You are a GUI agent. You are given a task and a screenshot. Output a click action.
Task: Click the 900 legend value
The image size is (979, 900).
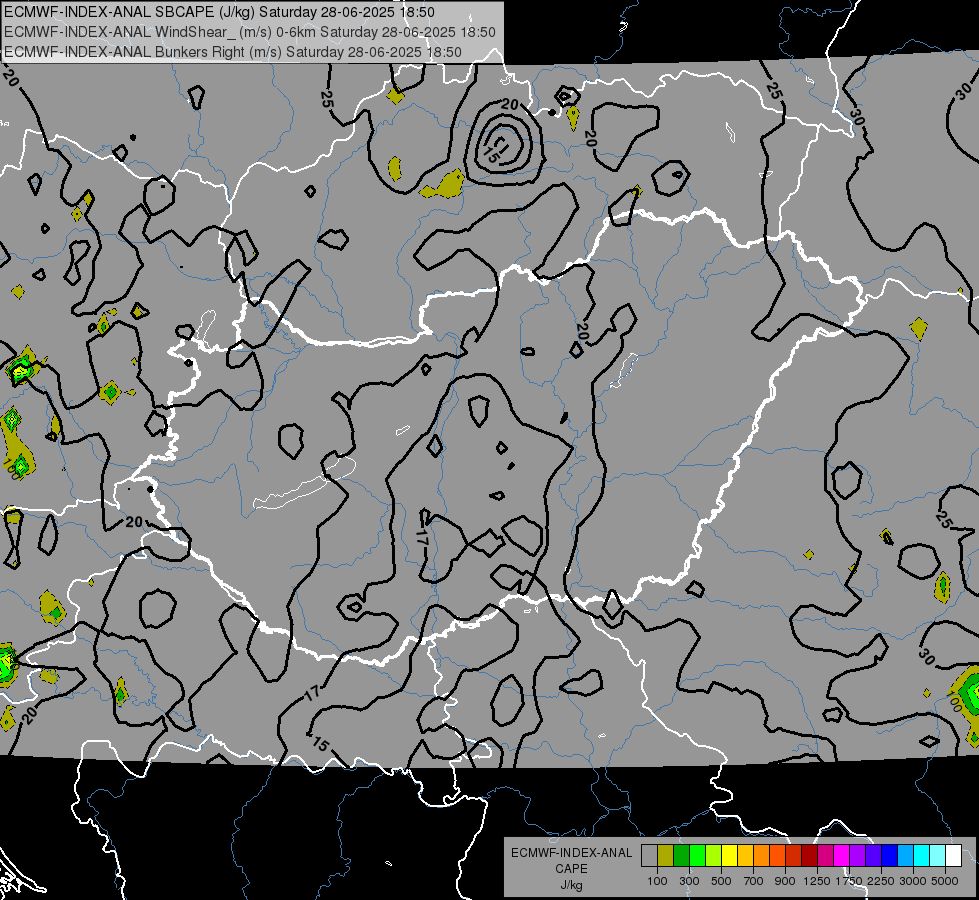(x=785, y=881)
